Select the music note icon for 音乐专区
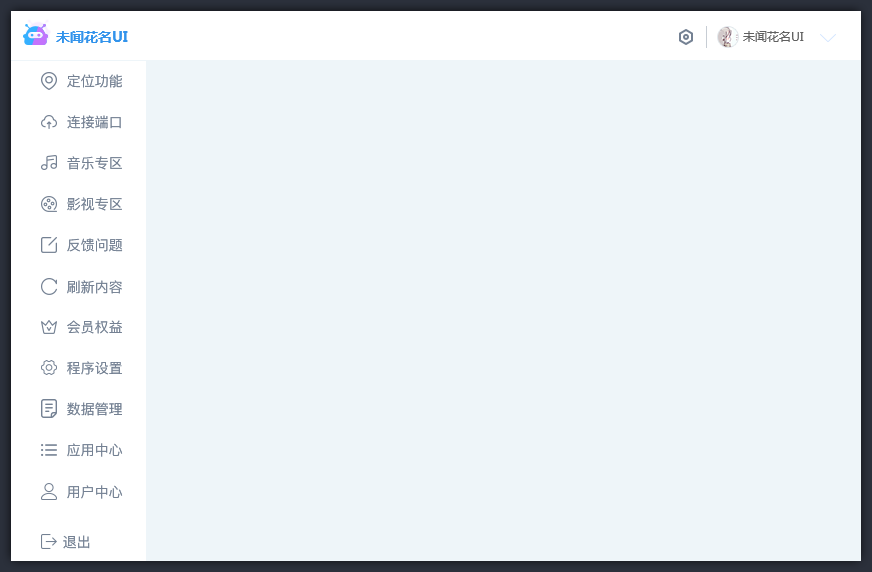 coord(49,163)
